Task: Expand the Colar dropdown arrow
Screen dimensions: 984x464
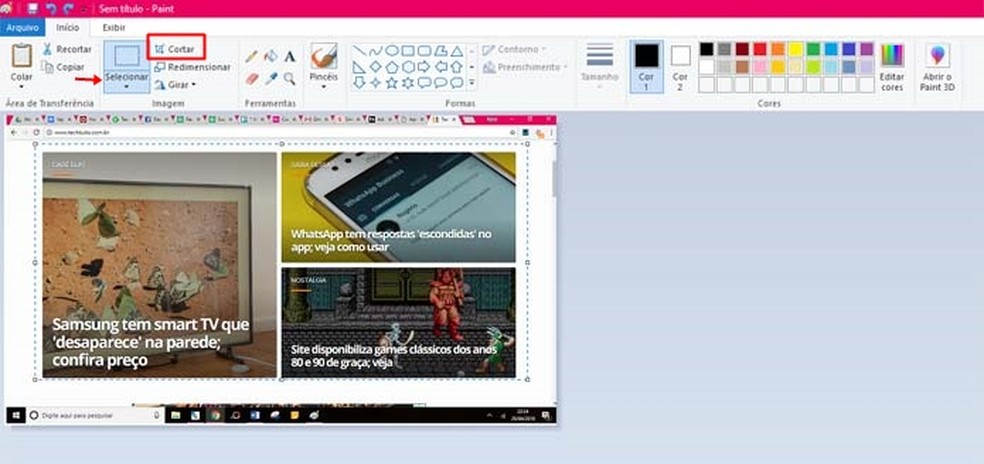Action: tap(21, 86)
